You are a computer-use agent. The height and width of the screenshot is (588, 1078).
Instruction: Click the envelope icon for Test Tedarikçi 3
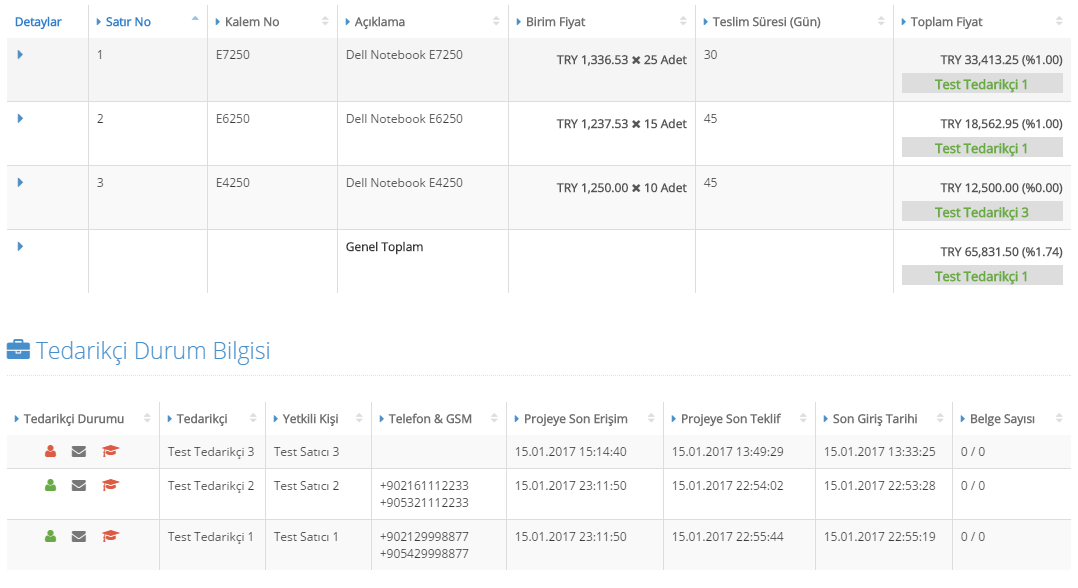(x=79, y=452)
